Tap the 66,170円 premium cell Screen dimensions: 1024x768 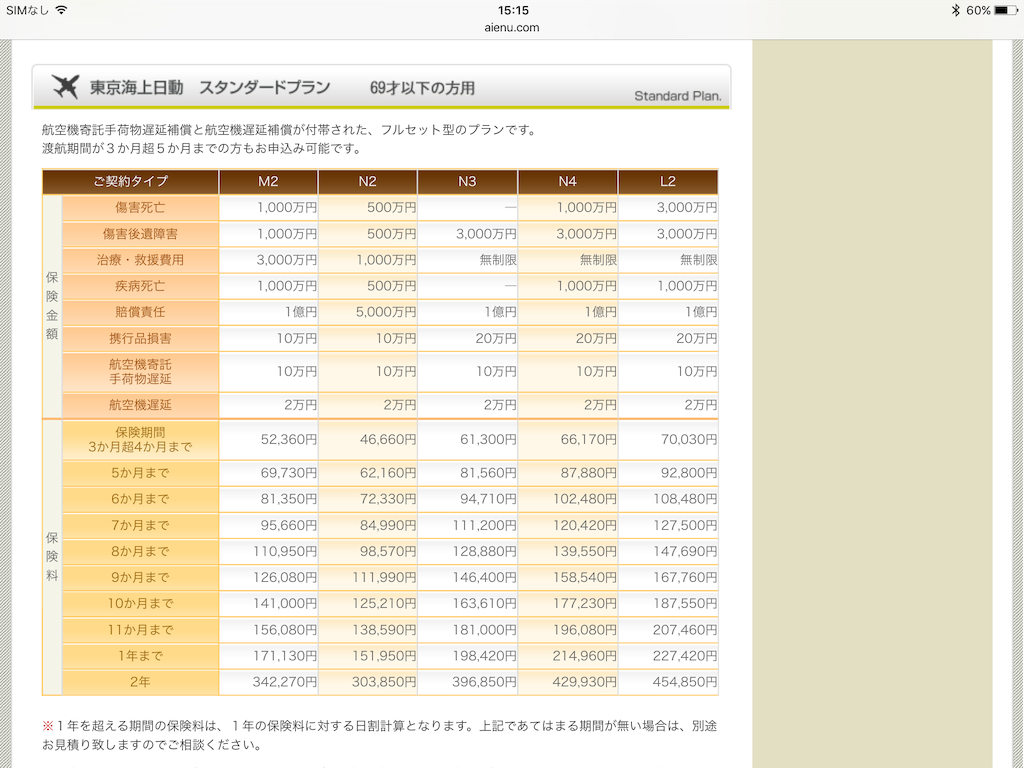pyautogui.click(x=568, y=440)
